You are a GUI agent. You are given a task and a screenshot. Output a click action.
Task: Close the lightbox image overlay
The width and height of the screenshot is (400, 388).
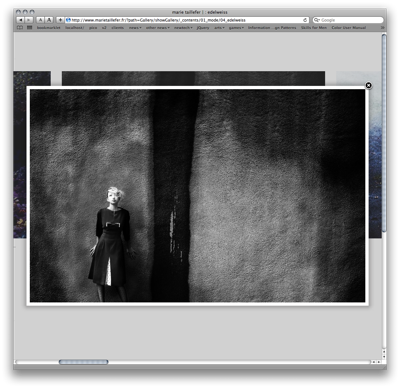tap(368, 85)
